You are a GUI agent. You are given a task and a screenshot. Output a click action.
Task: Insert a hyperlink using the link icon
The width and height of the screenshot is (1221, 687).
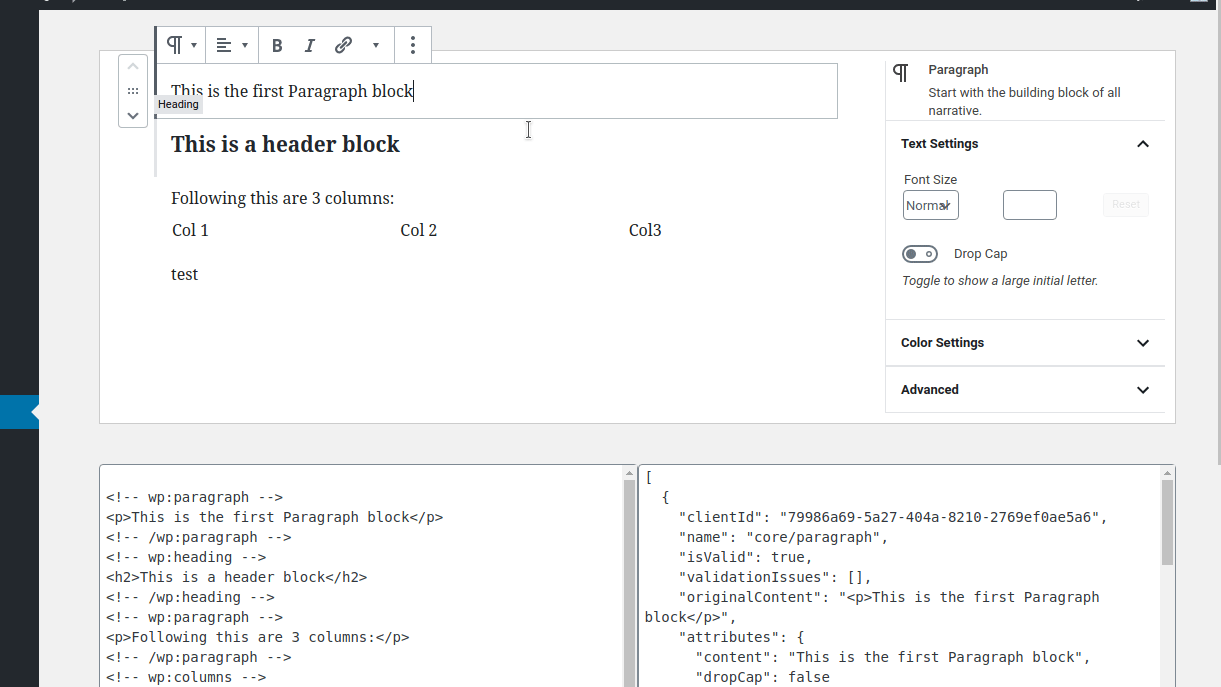click(x=343, y=45)
